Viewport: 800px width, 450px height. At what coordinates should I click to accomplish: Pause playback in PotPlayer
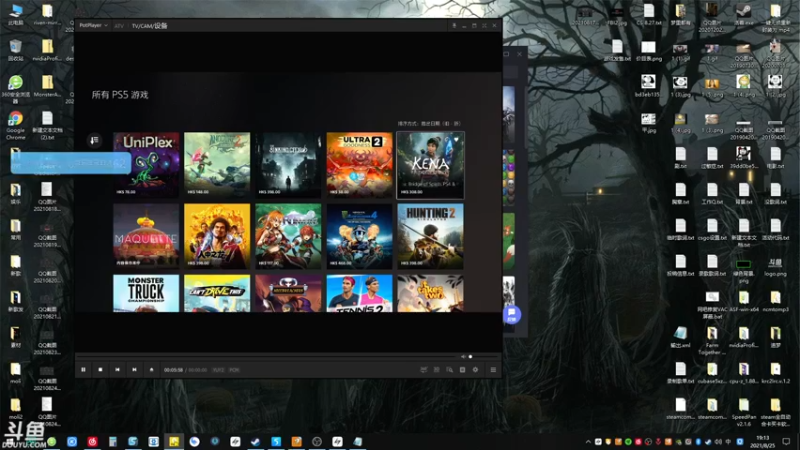click(x=83, y=369)
